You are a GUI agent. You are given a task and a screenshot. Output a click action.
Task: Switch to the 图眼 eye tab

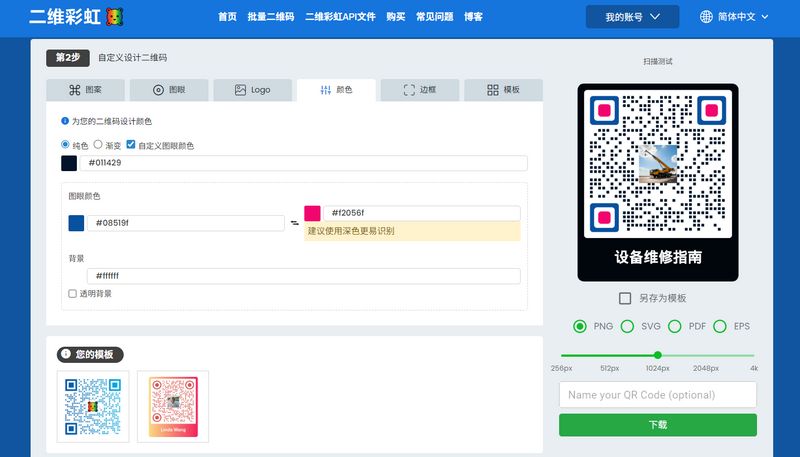point(169,90)
